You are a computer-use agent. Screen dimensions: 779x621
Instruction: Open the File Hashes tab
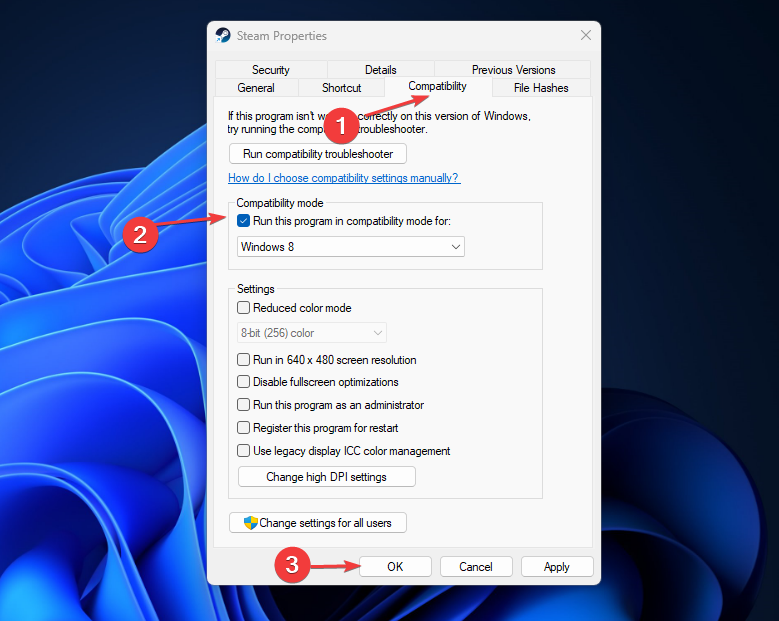point(541,88)
